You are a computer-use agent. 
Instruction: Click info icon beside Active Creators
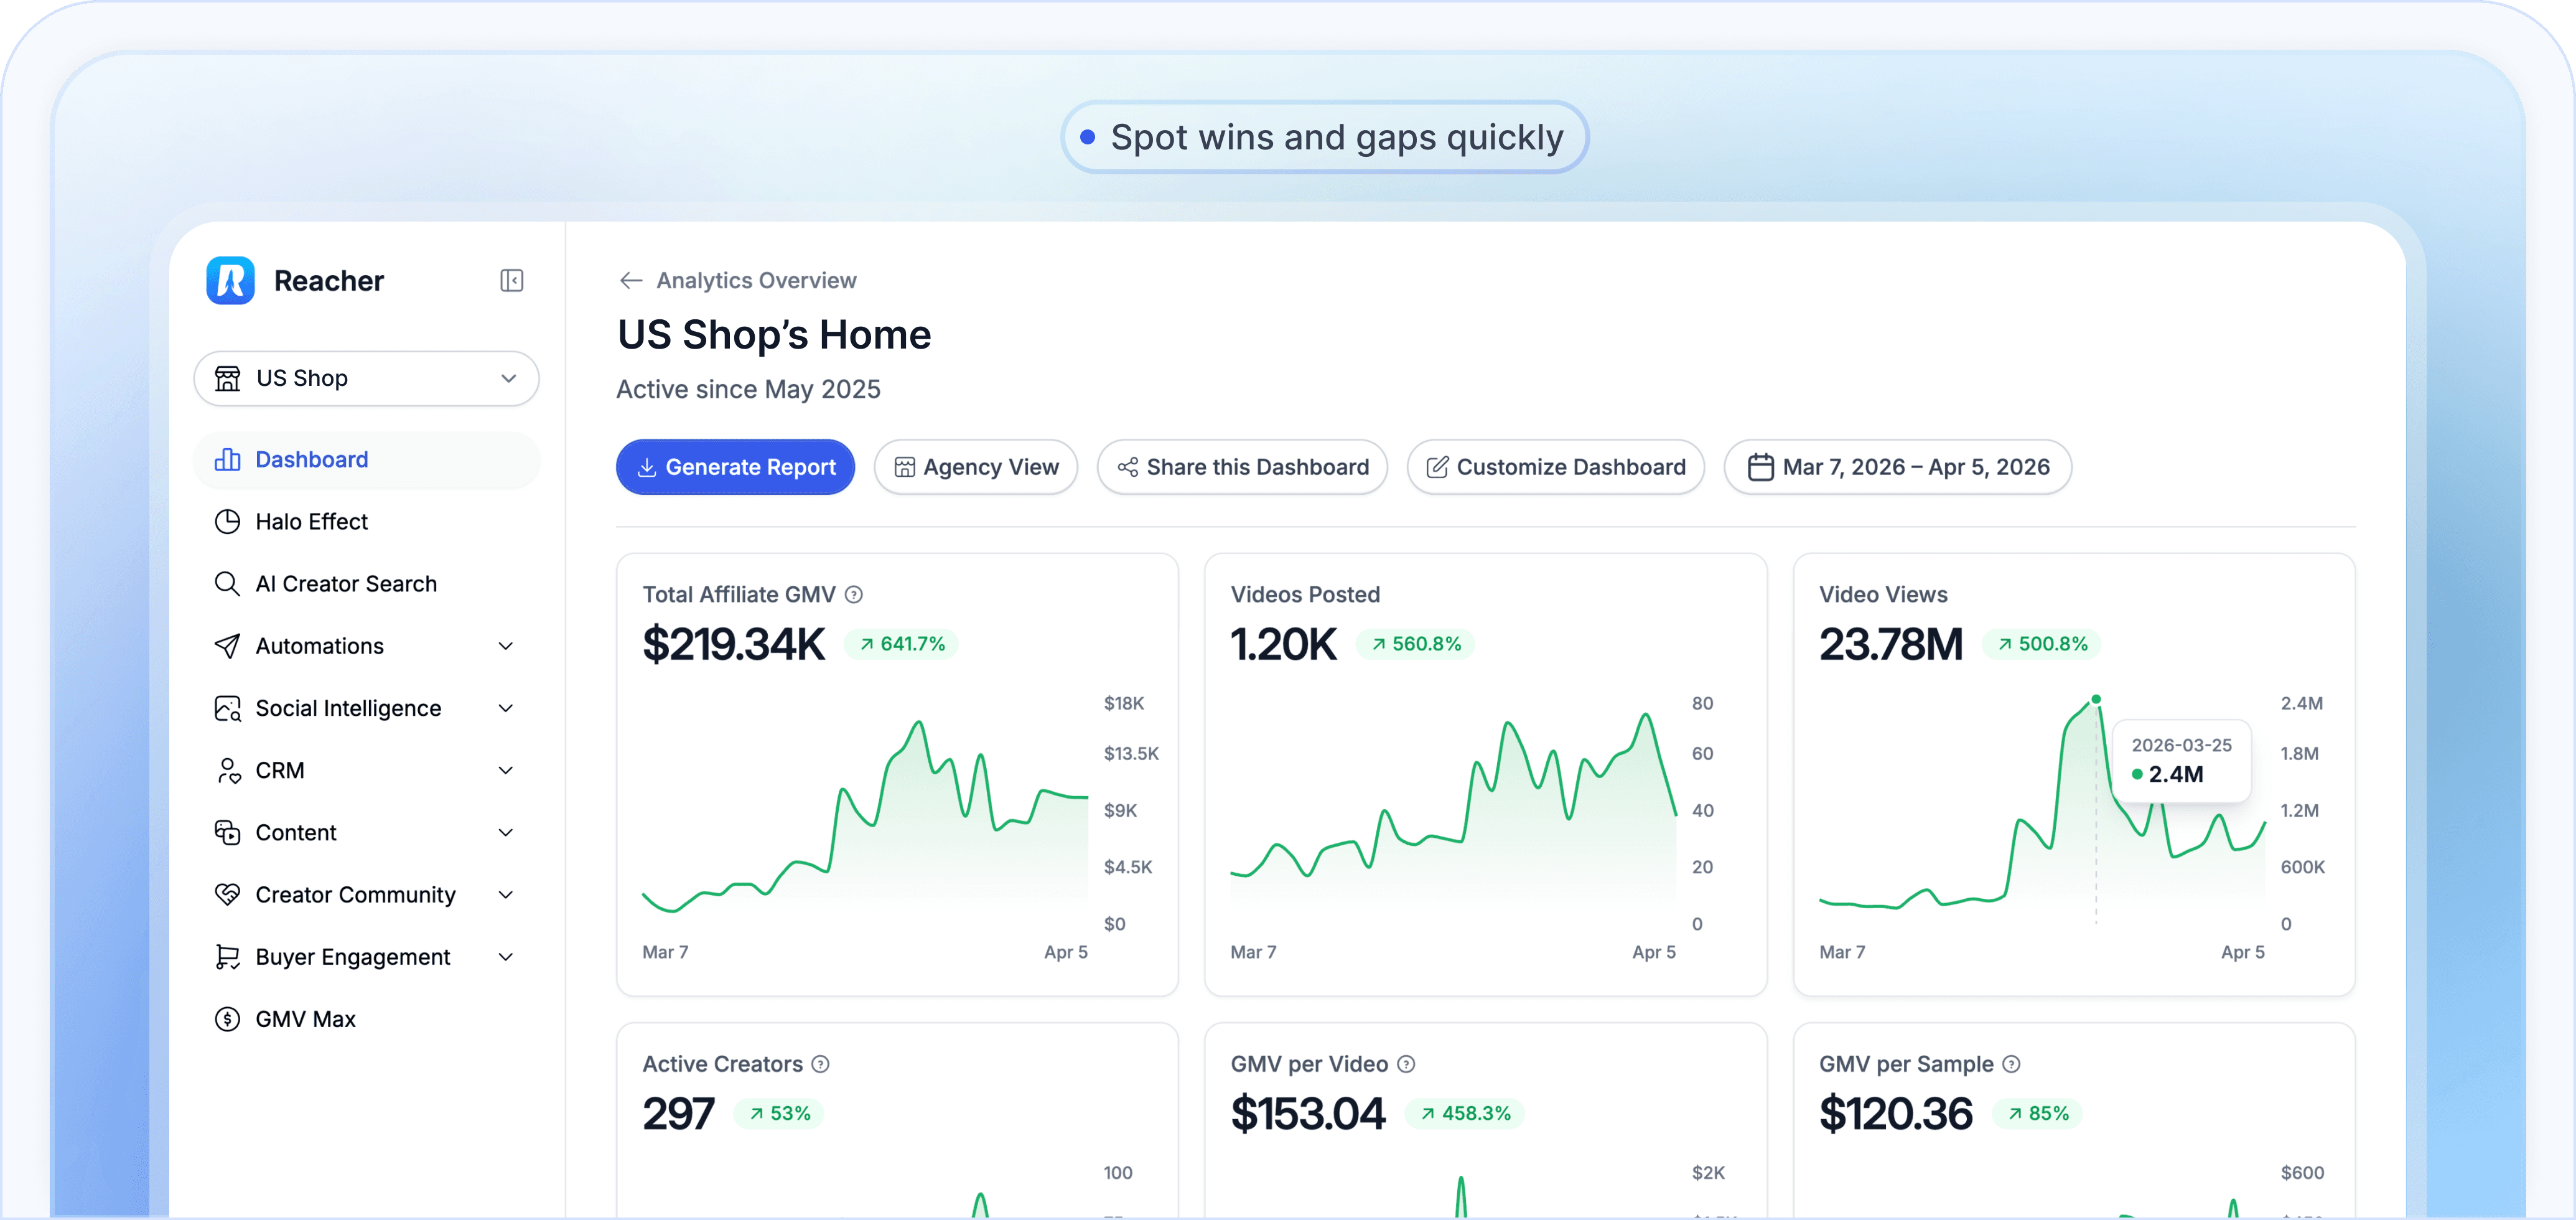click(820, 1064)
